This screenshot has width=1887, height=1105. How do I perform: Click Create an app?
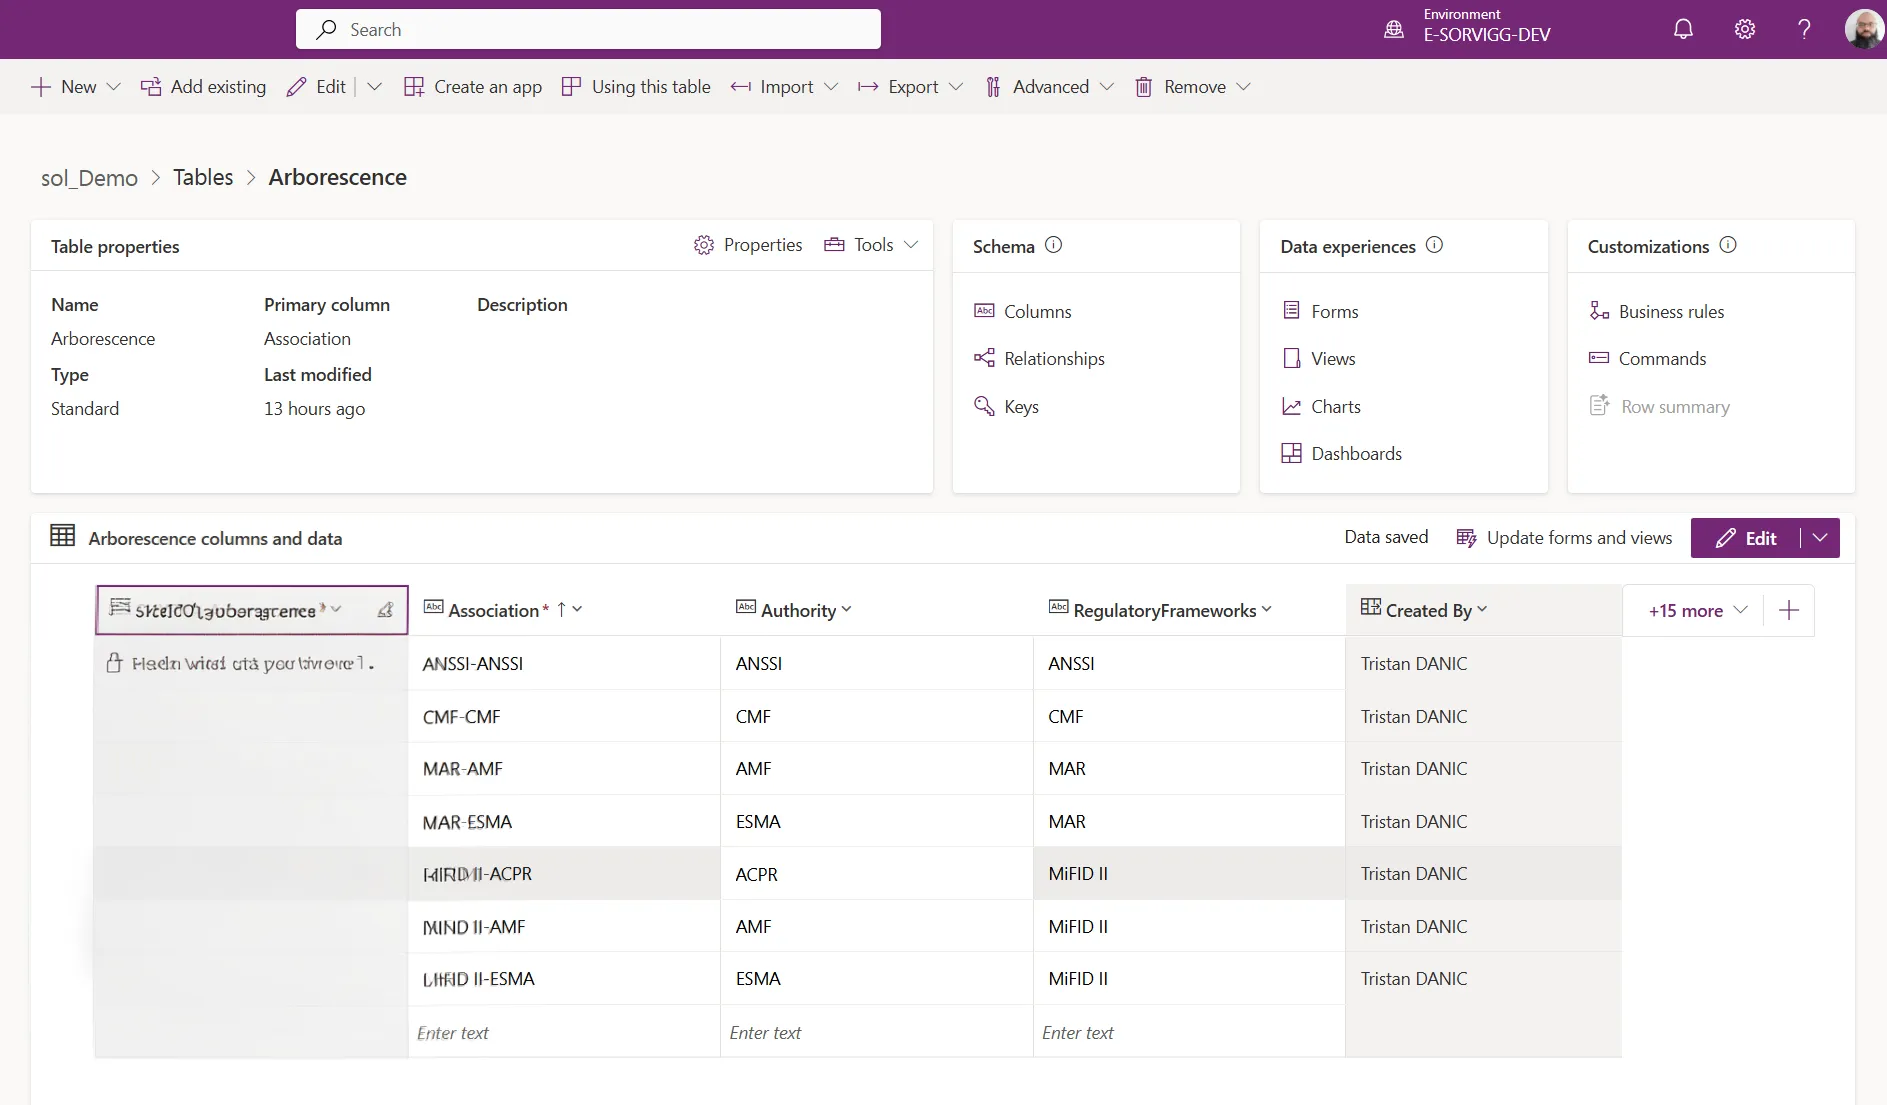tap(473, 87)
